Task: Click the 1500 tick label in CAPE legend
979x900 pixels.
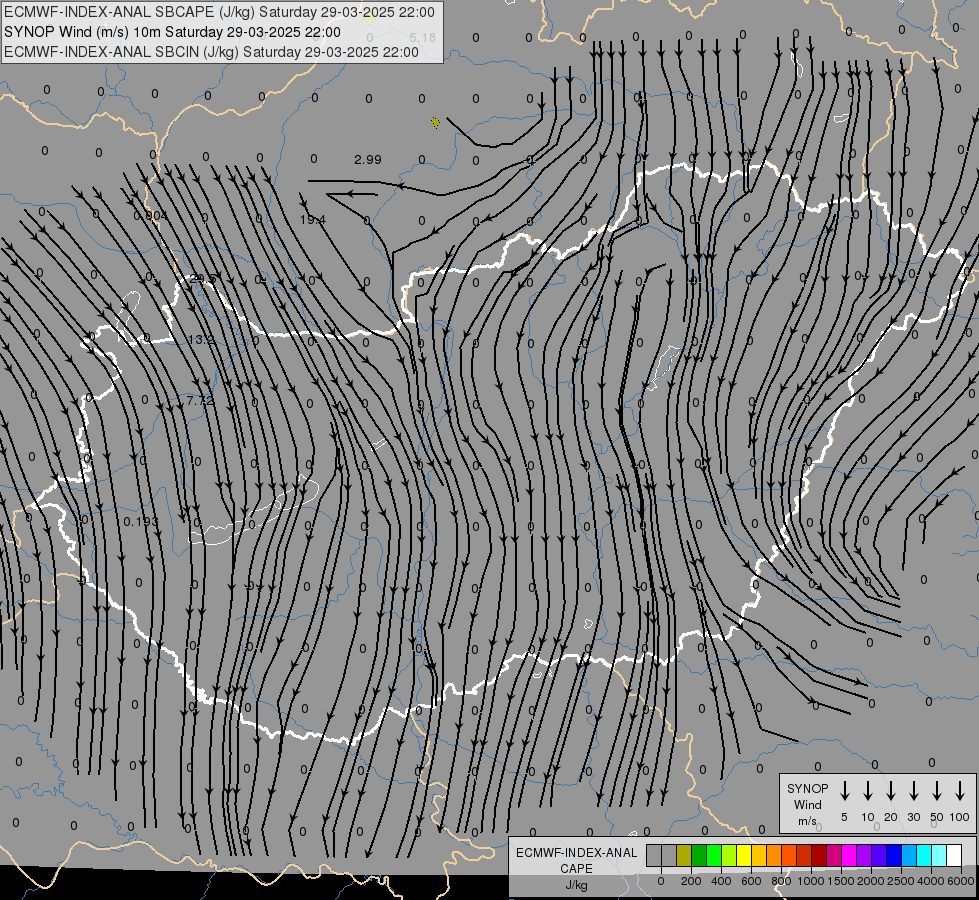Action: coord(840,881)
